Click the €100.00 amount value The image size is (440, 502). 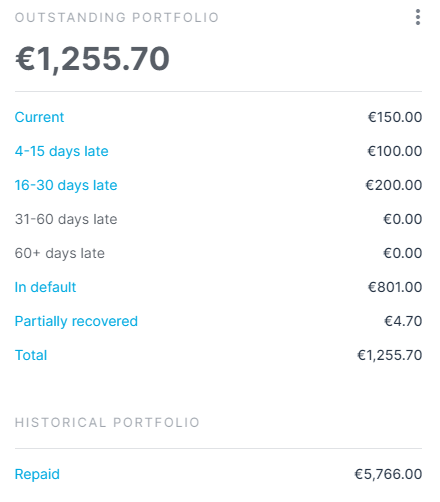click(x=395, y=151)
